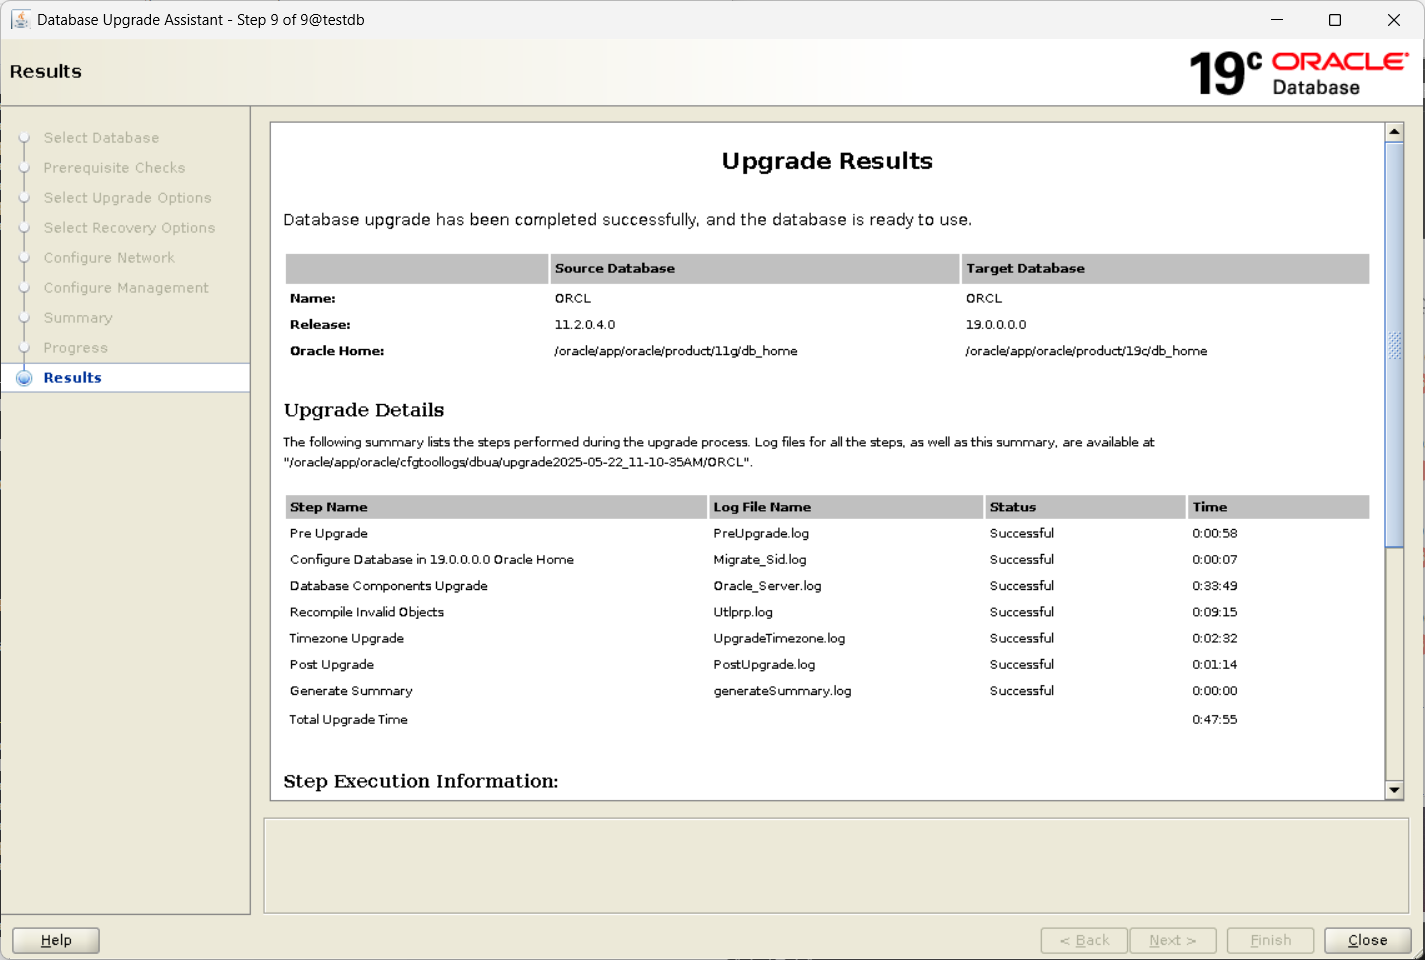This screenshot has height=960, width=1425.
Task: Click the Database Components Upgrade step name
Action: [389, 586]
